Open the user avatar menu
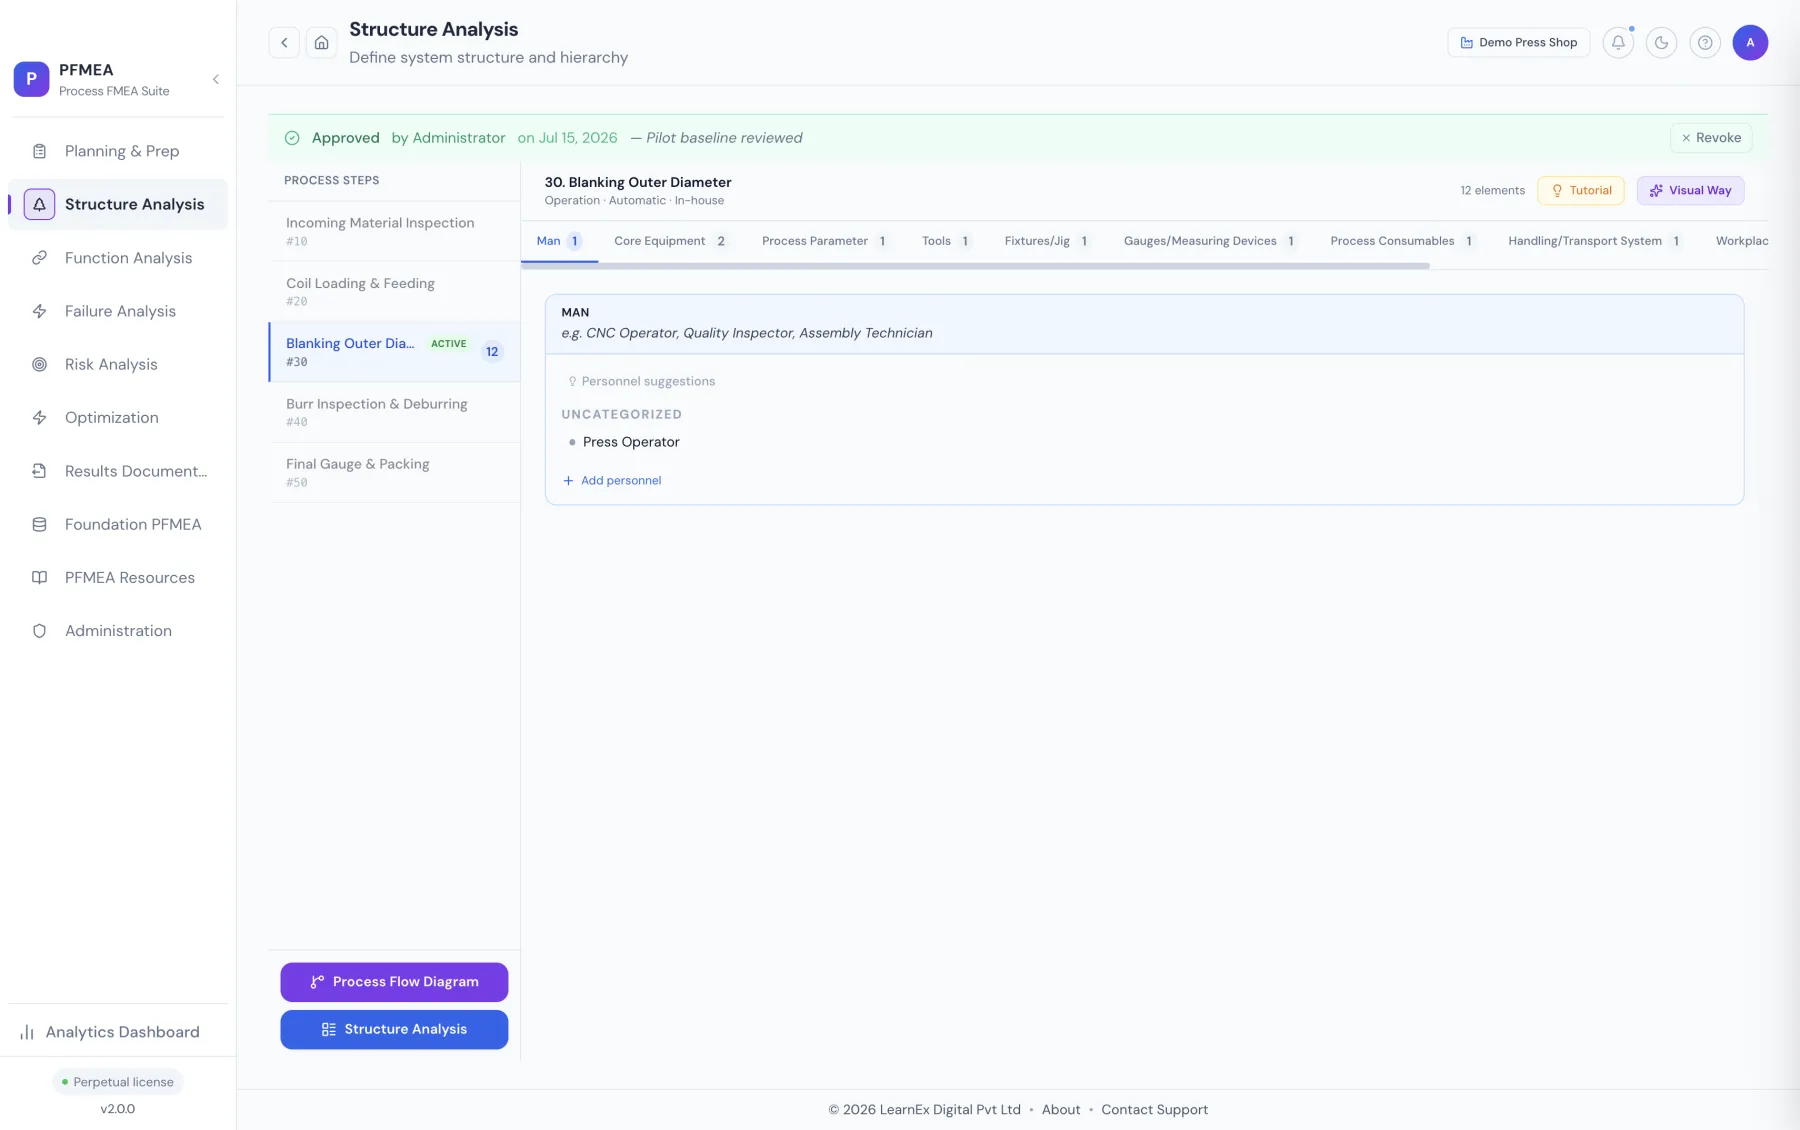 click(x=1750, y=42)
